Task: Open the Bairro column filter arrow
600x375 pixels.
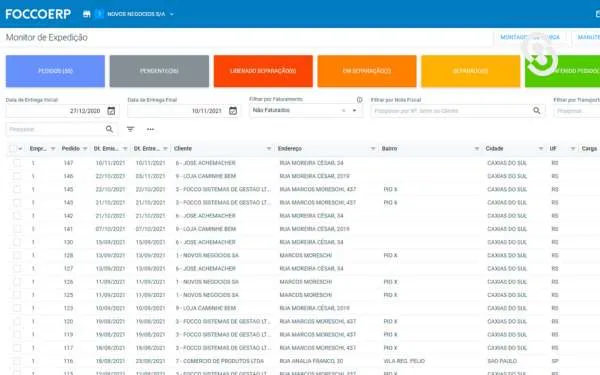Action: point(477,148)
